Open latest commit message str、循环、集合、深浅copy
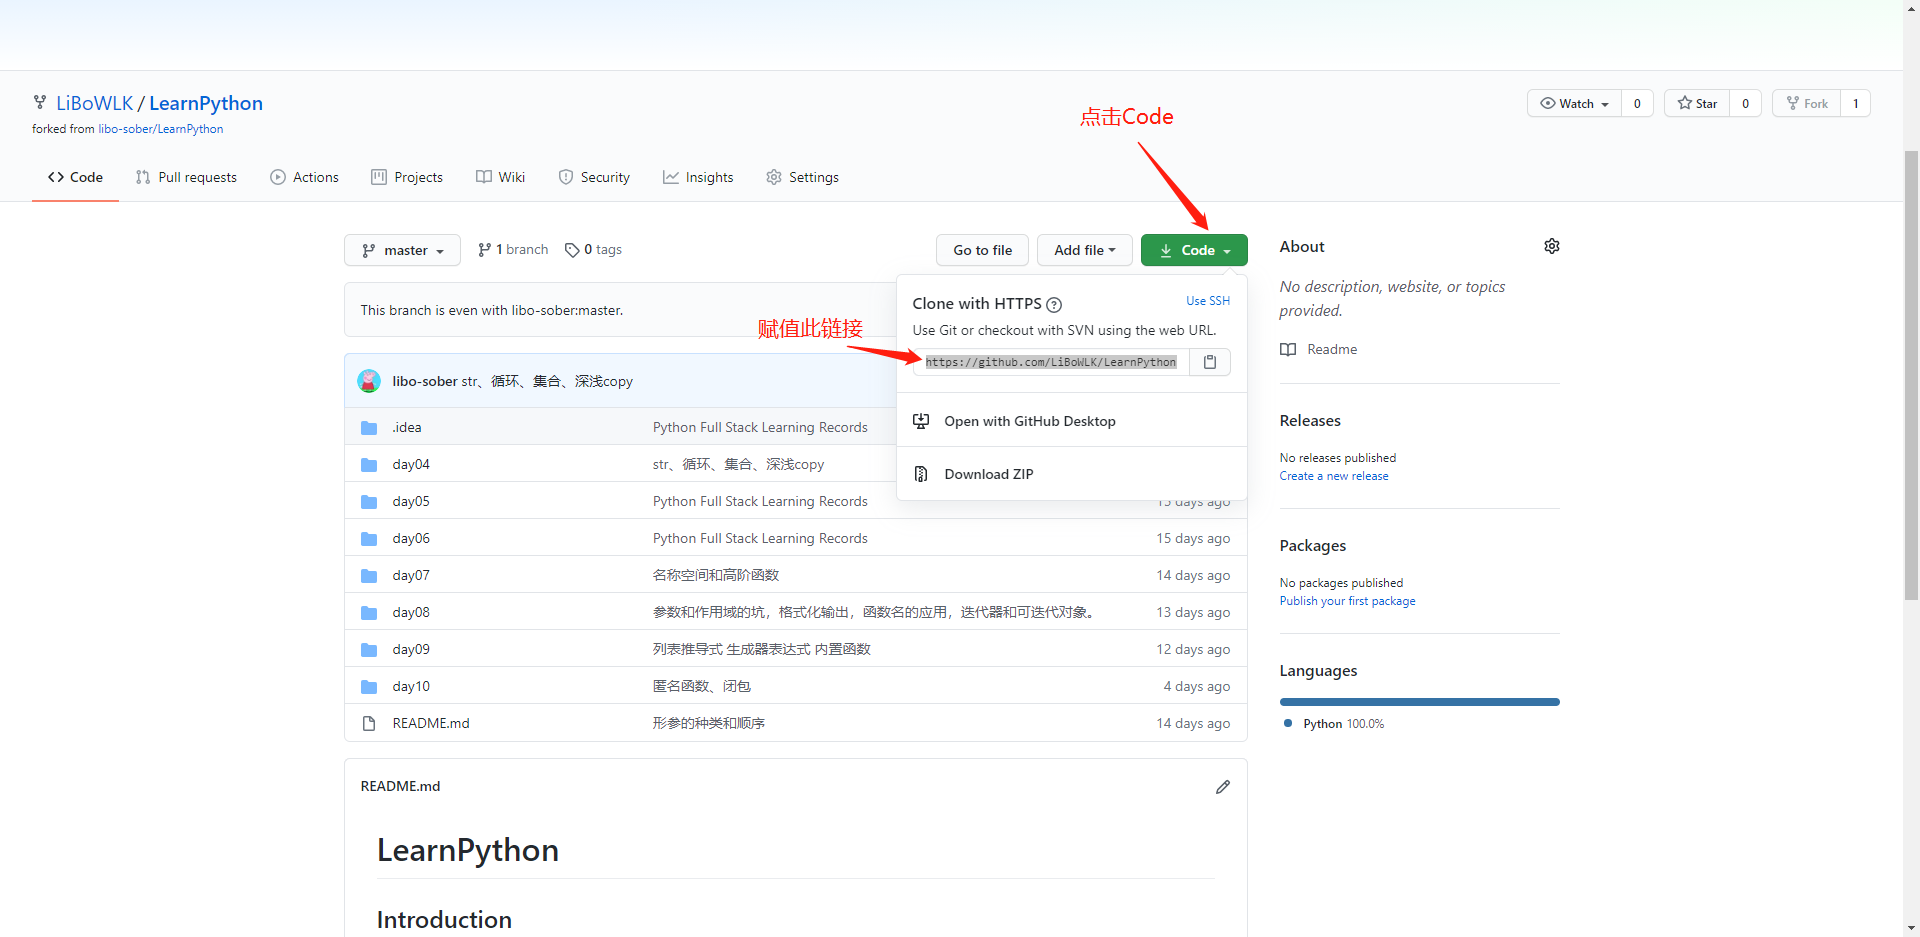1920x937 pixels. tap(547, 381)
